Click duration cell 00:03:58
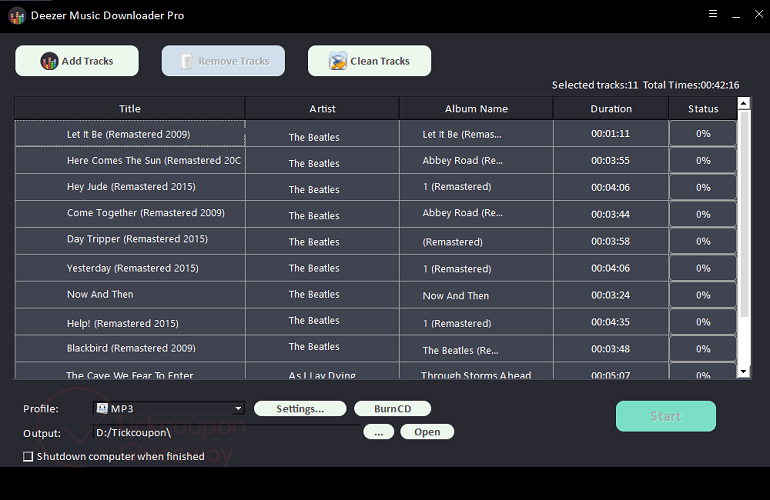The image size is (770, 500). click(611, 241)
